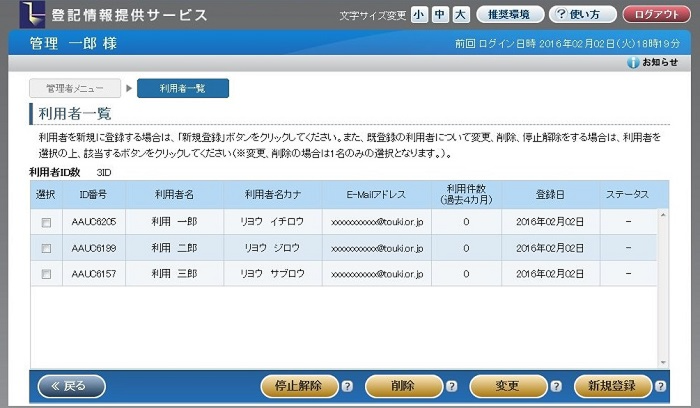The width and height of the screenshot is (700, 408).
Task: Click help icon next to 新規登録
Action: 660,386
